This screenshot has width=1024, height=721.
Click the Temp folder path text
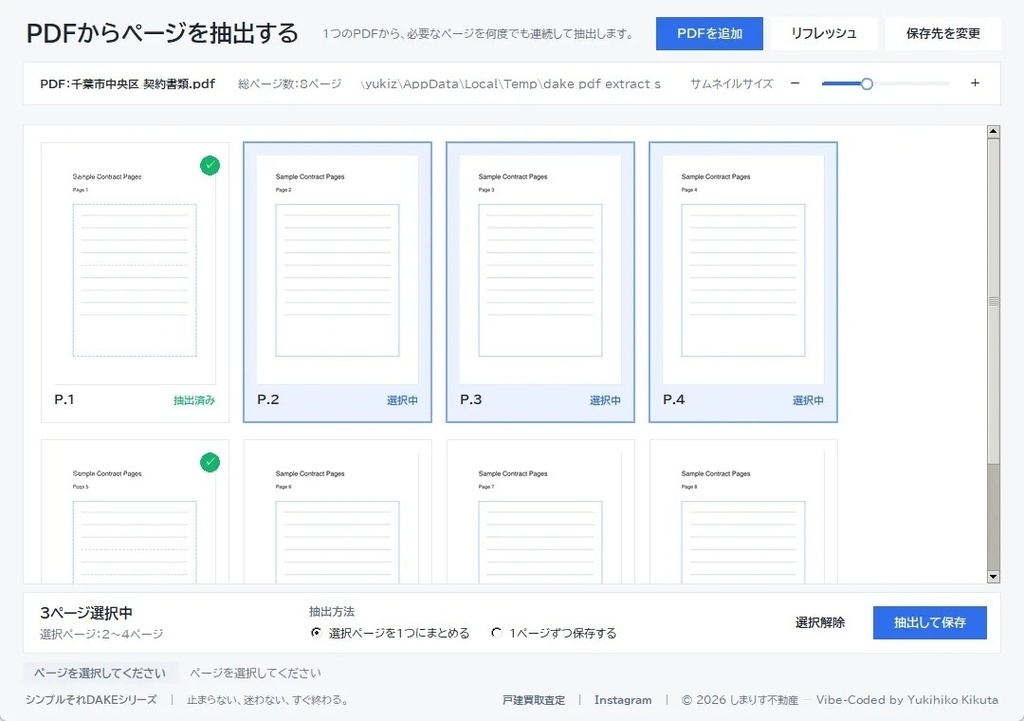click(x=511, y=84)
